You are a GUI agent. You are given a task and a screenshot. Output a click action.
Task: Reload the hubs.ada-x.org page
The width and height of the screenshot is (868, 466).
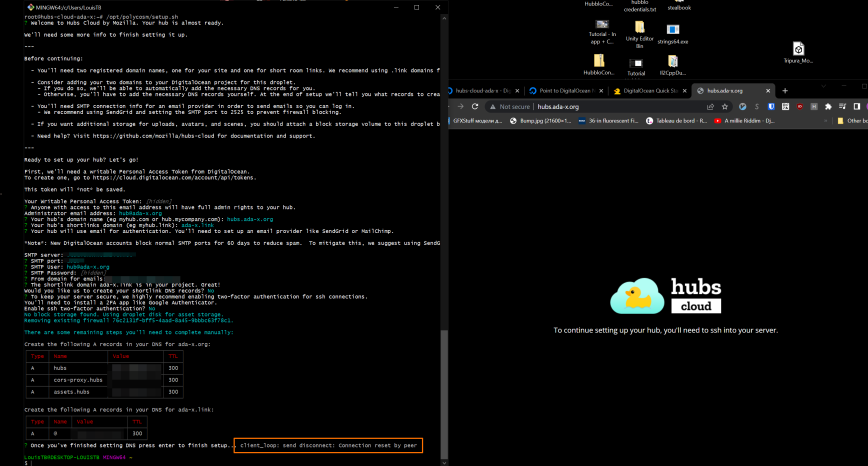click(x=474, y=106)
